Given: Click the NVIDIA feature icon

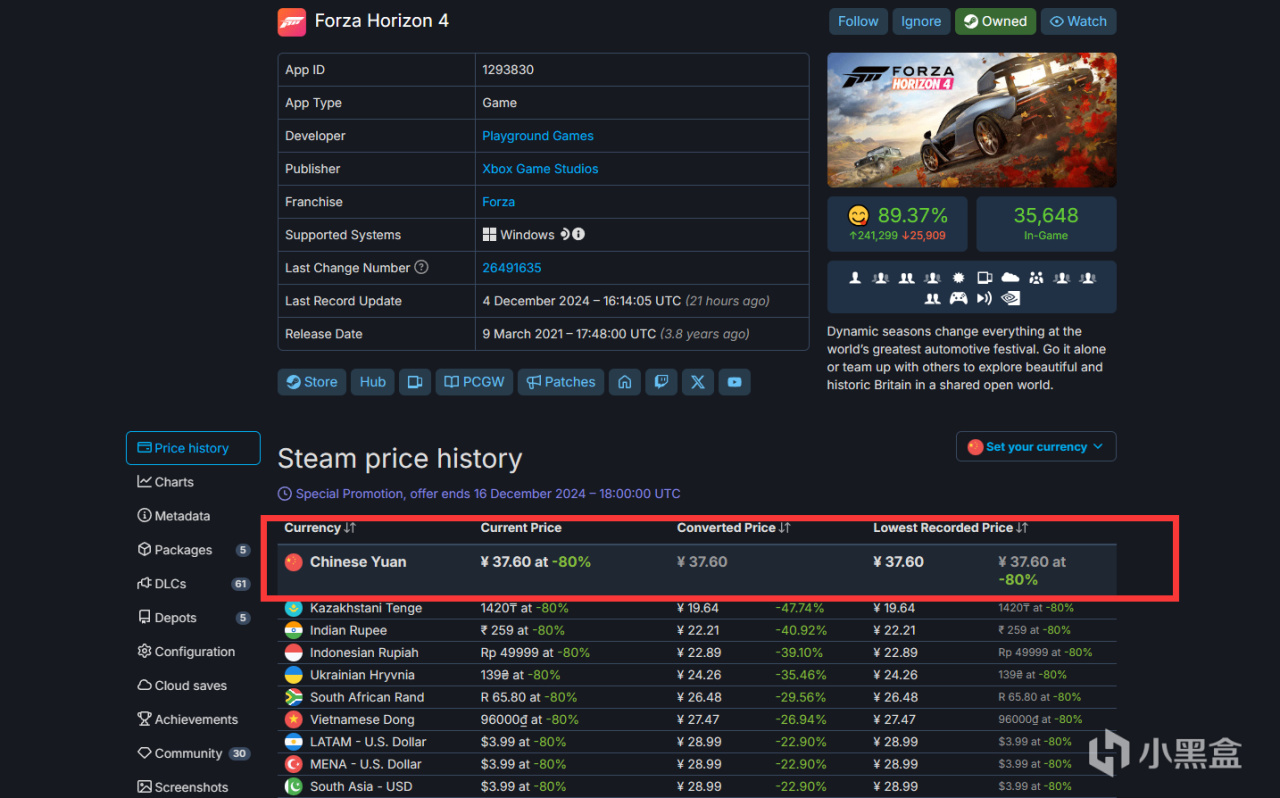Looking at the screenshot, I should tap(1010, 298).
